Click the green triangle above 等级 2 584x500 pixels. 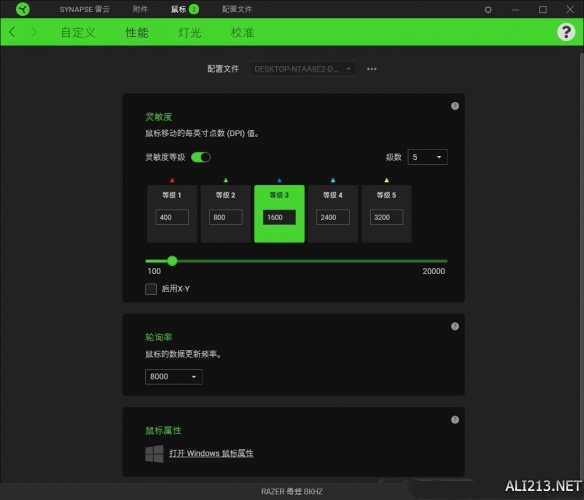point(226,180)
